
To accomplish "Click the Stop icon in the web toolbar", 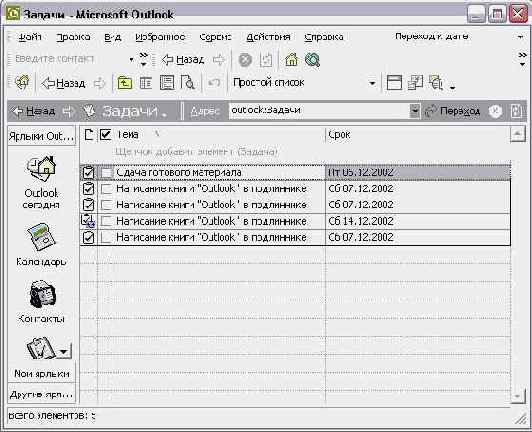I will tap(245, 60).
